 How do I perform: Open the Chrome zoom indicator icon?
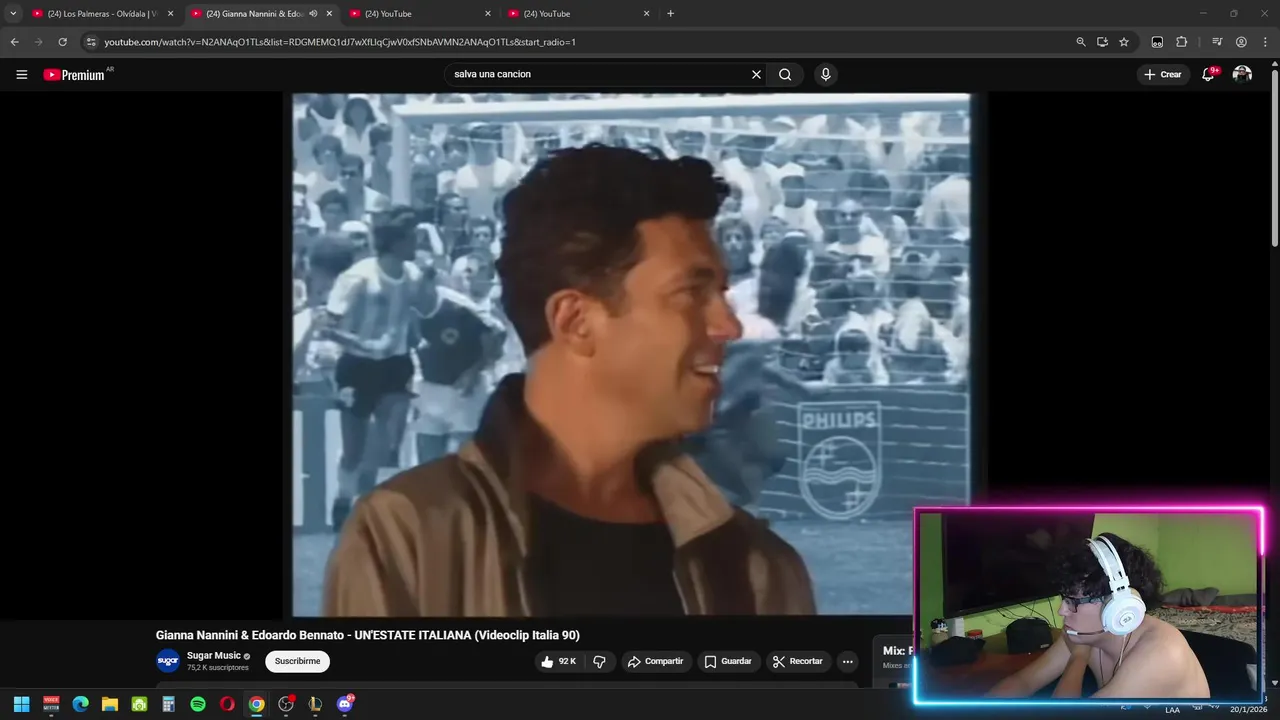[1080, 42]
